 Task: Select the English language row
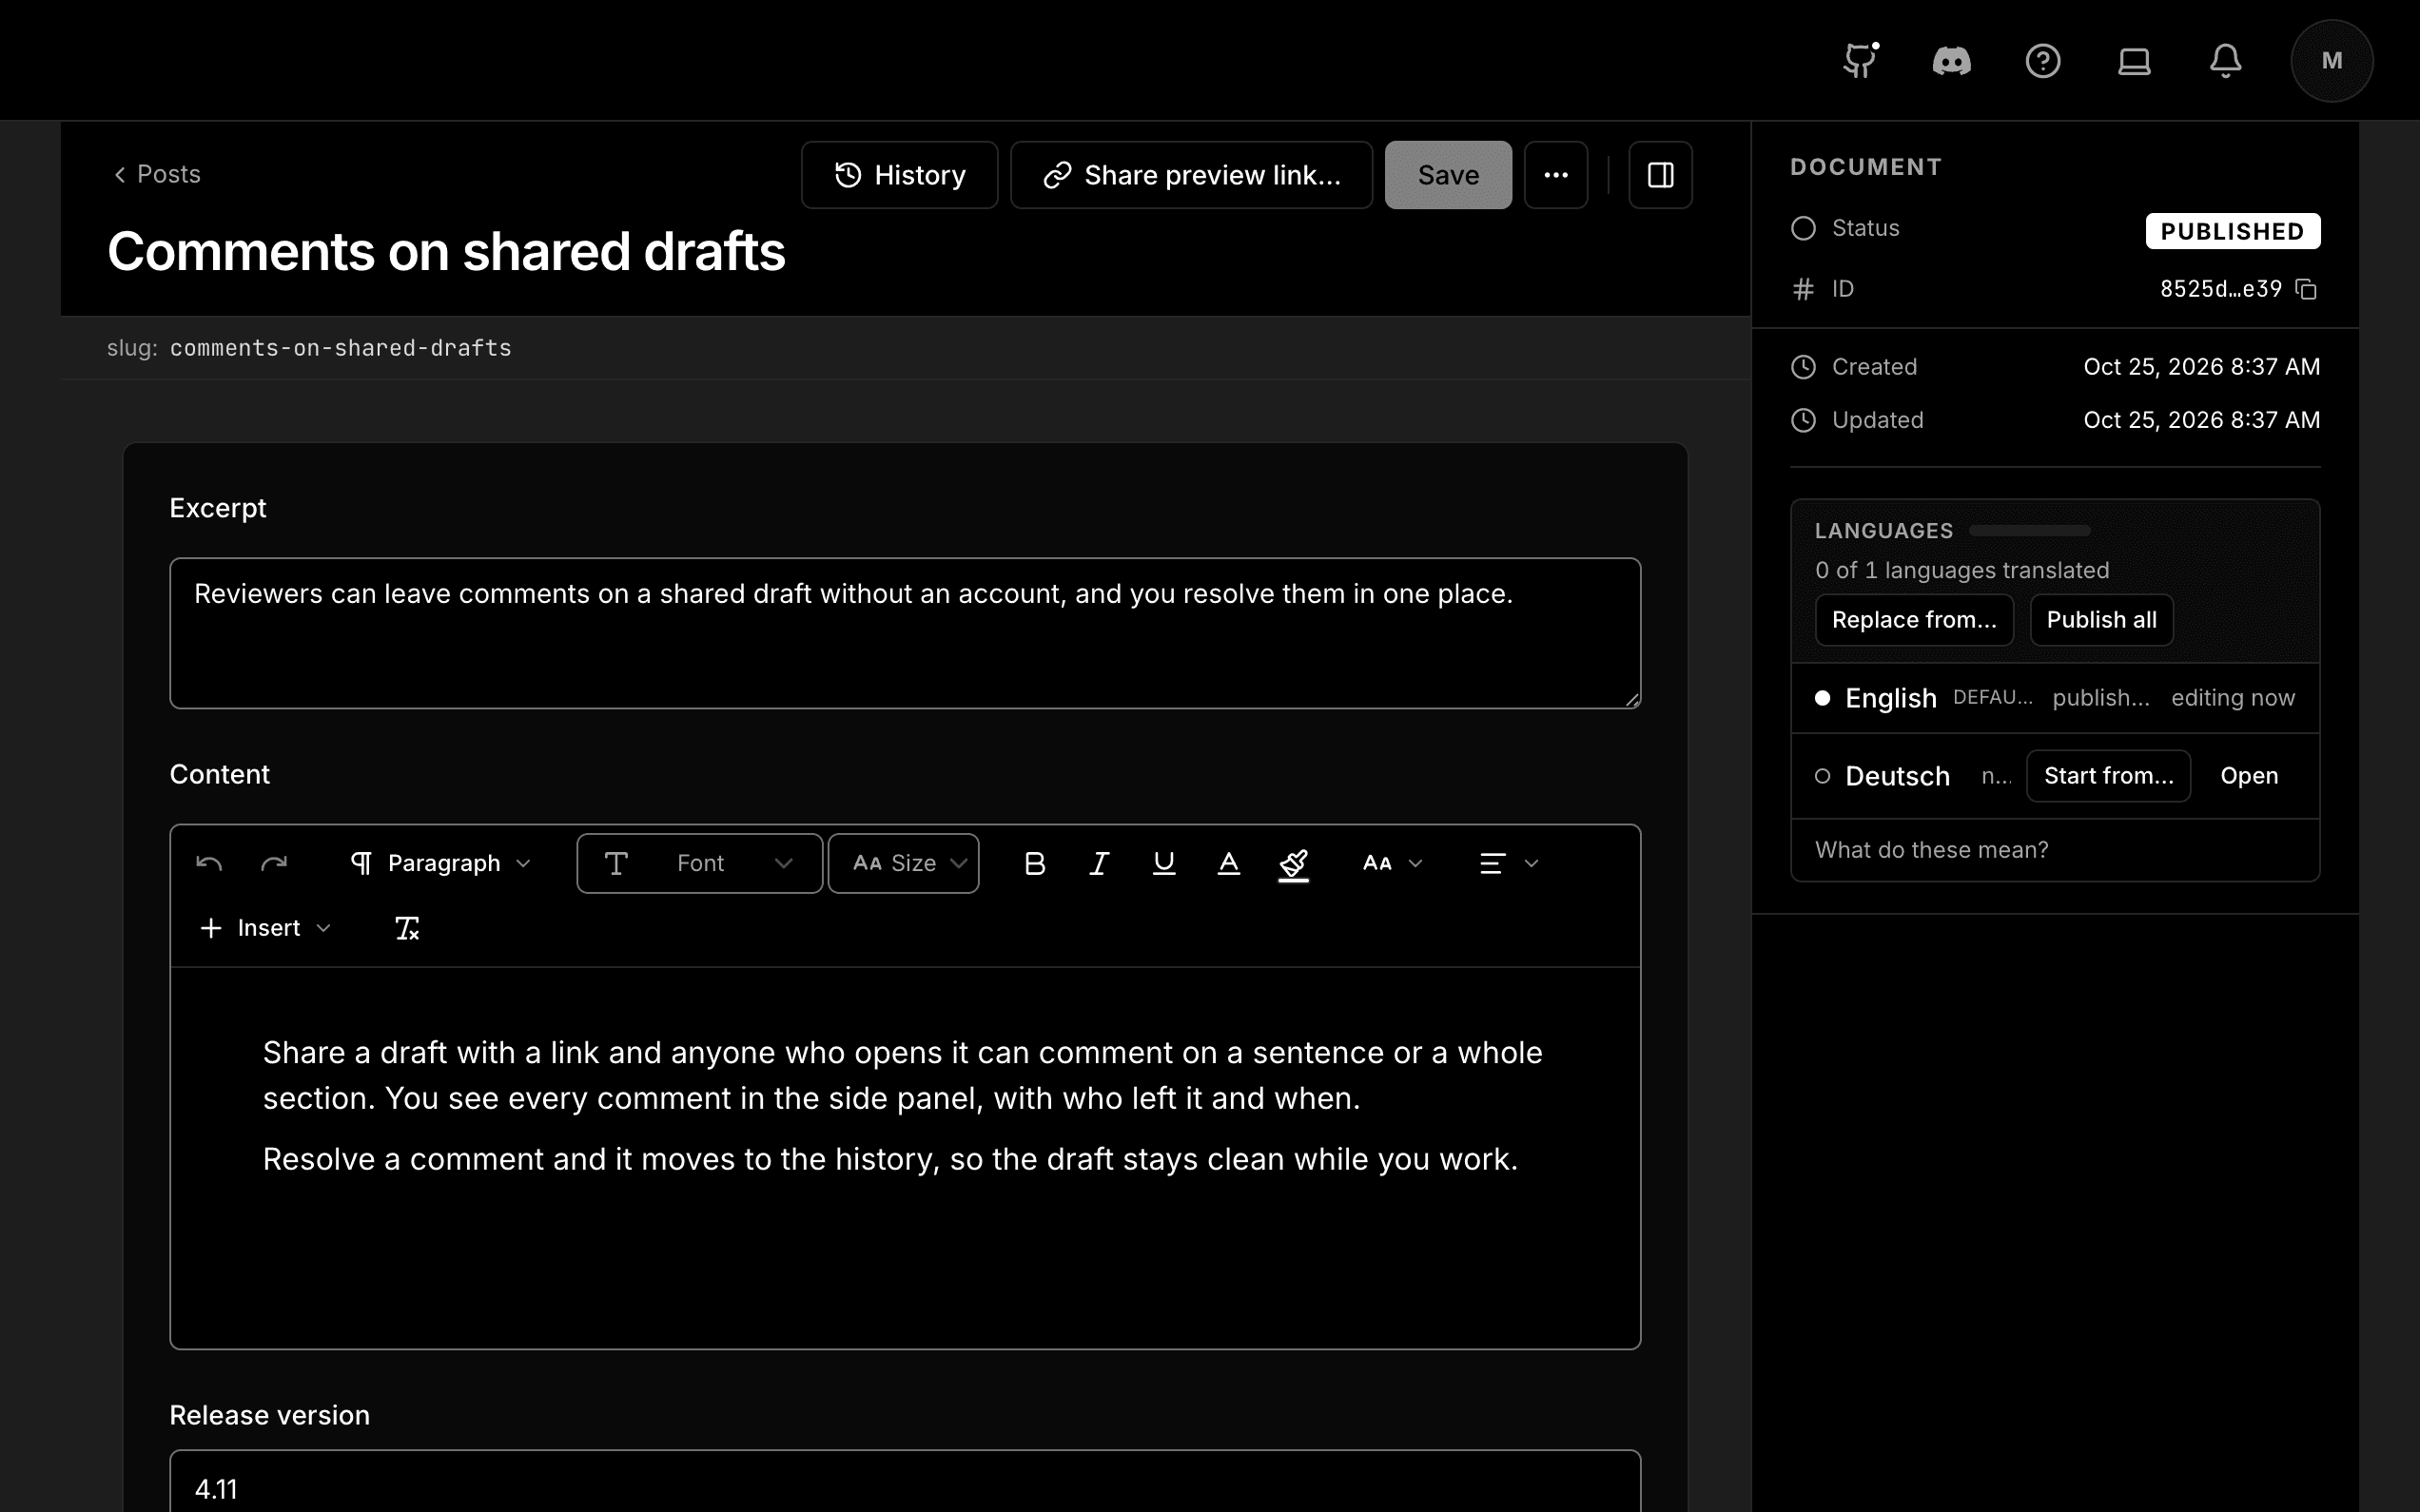(2055, 698)
